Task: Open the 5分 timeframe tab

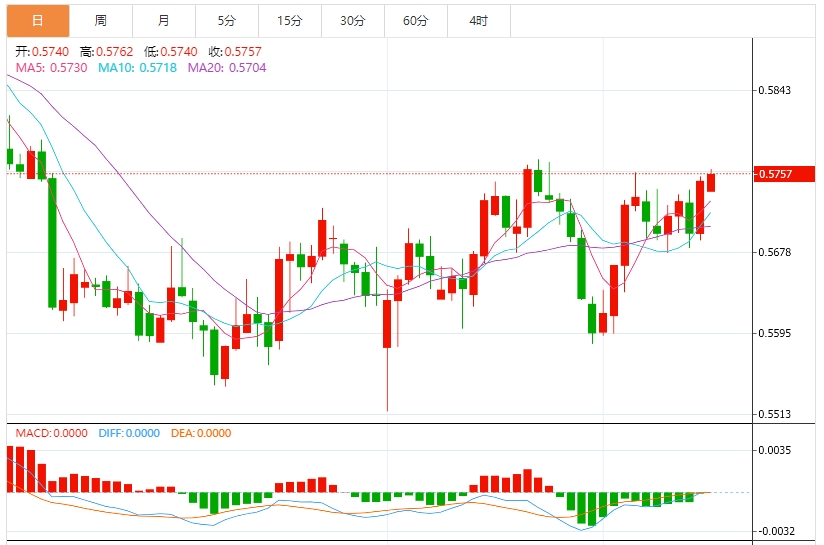Action: click(x=227, y=21)
